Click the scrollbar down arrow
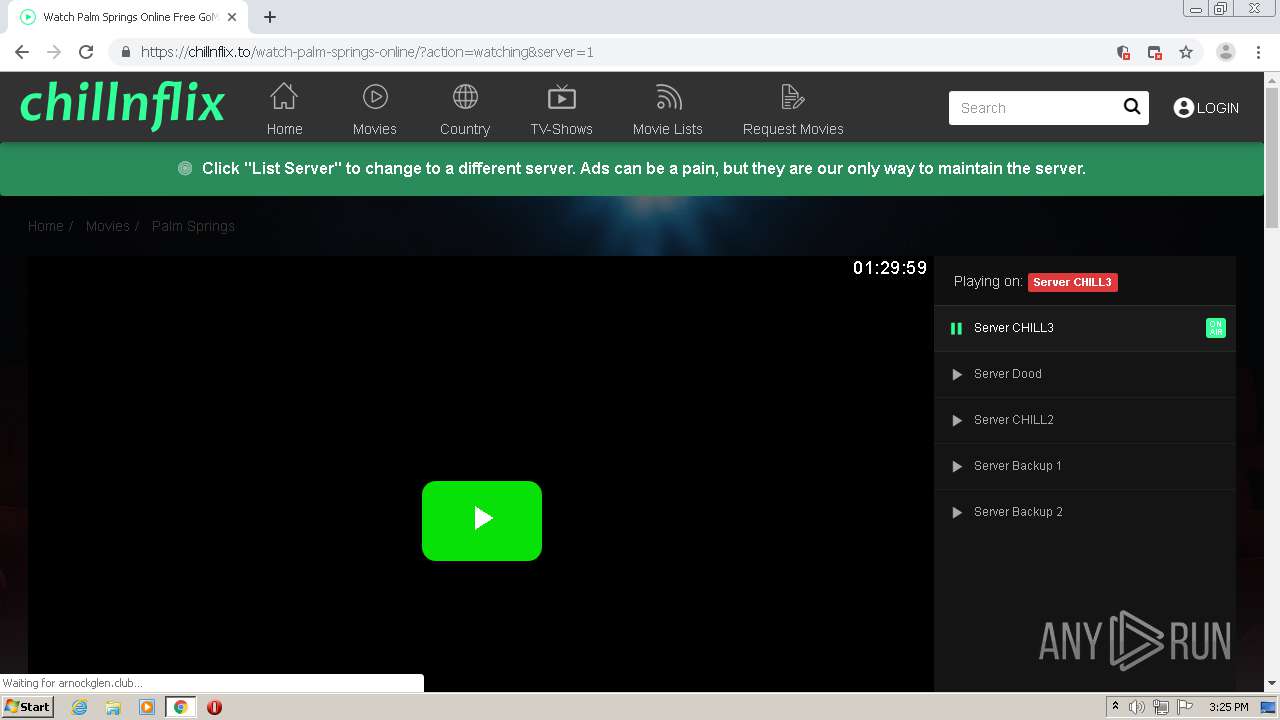1280x720 pixels. (1272, 683)
